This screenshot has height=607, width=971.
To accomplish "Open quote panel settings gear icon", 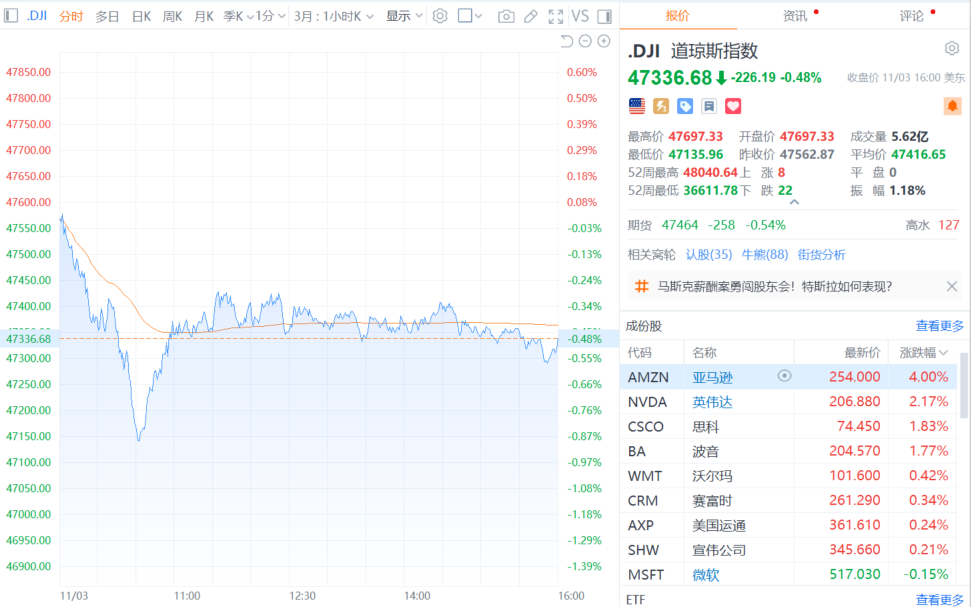I will (x=952, y=48).
